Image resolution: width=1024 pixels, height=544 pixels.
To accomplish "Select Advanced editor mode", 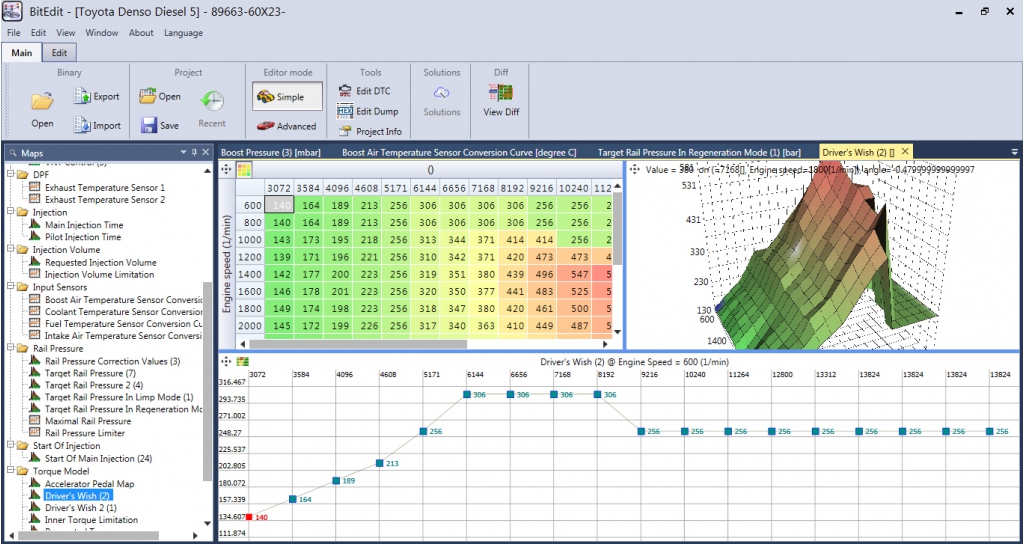I will [x=286, y=126].
